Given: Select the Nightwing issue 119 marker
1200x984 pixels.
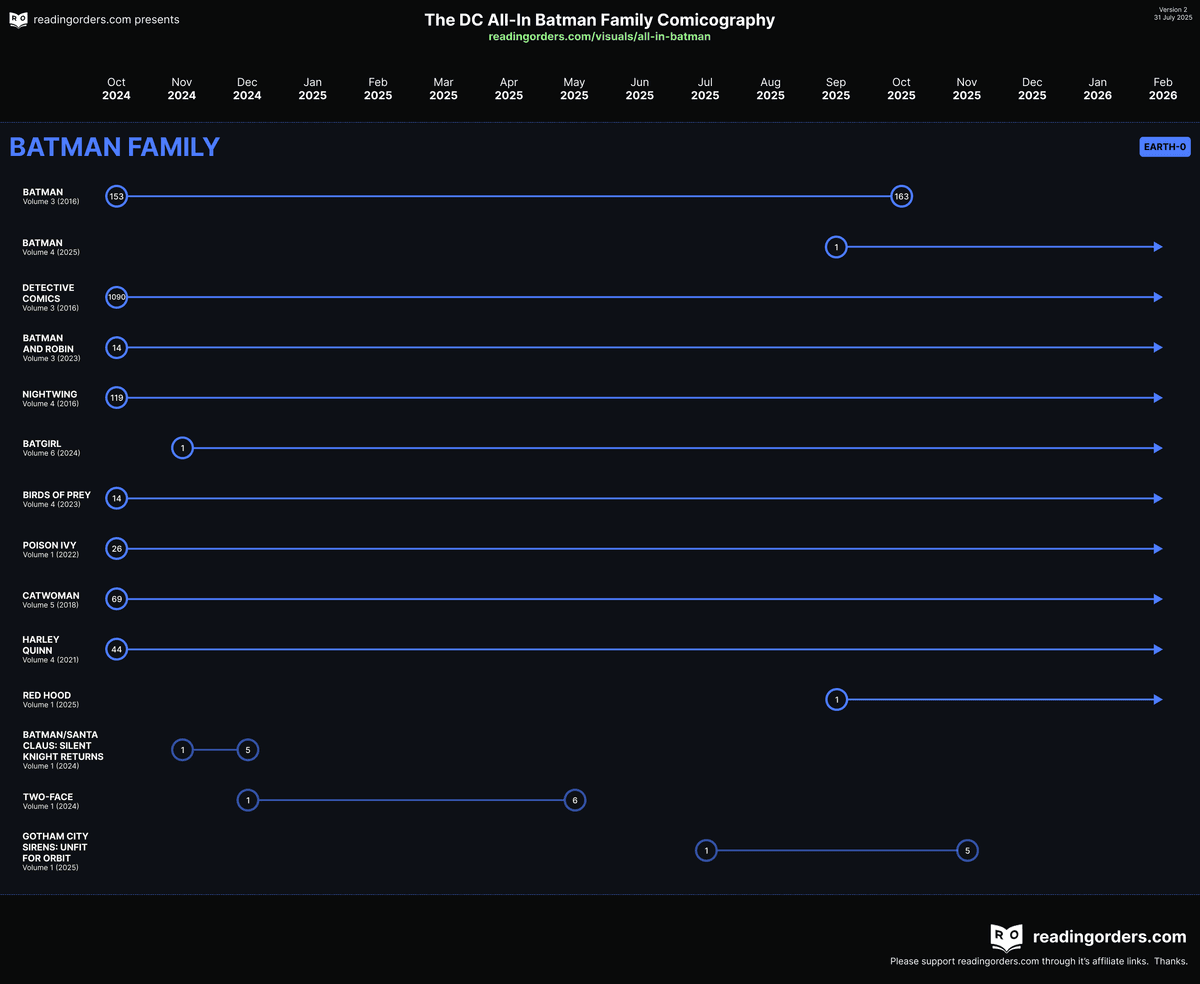Looking at the screenshot, I should pyautogui.click(x=117, y=398).
